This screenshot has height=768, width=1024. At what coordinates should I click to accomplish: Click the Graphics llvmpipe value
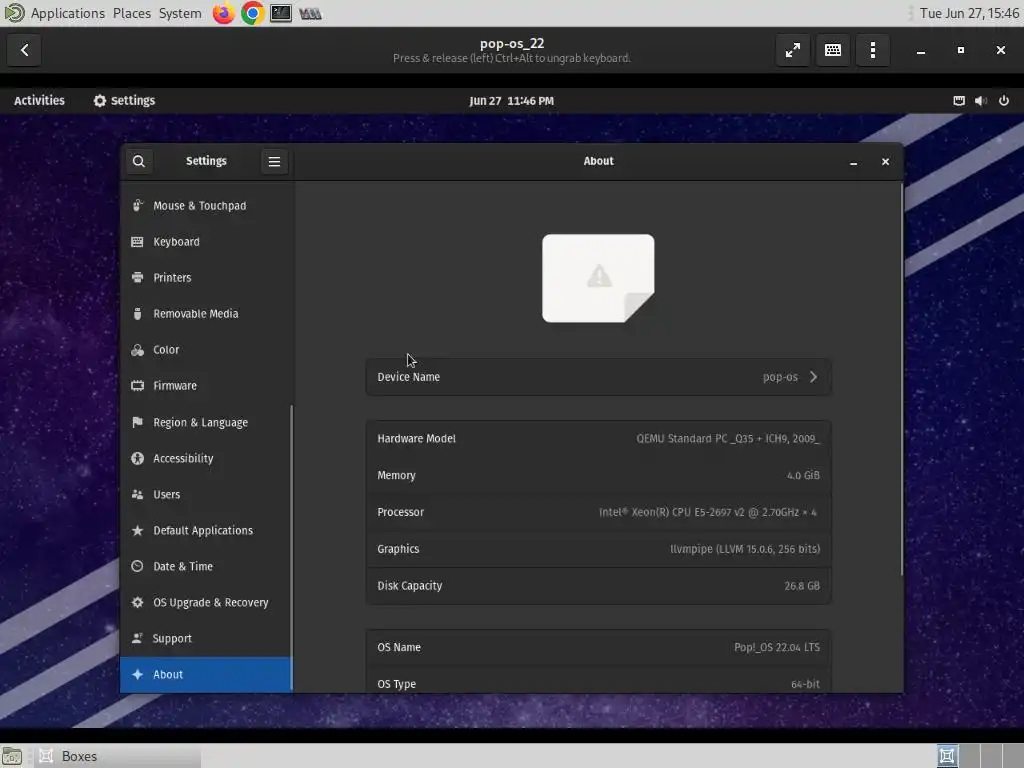click(745, 549)
